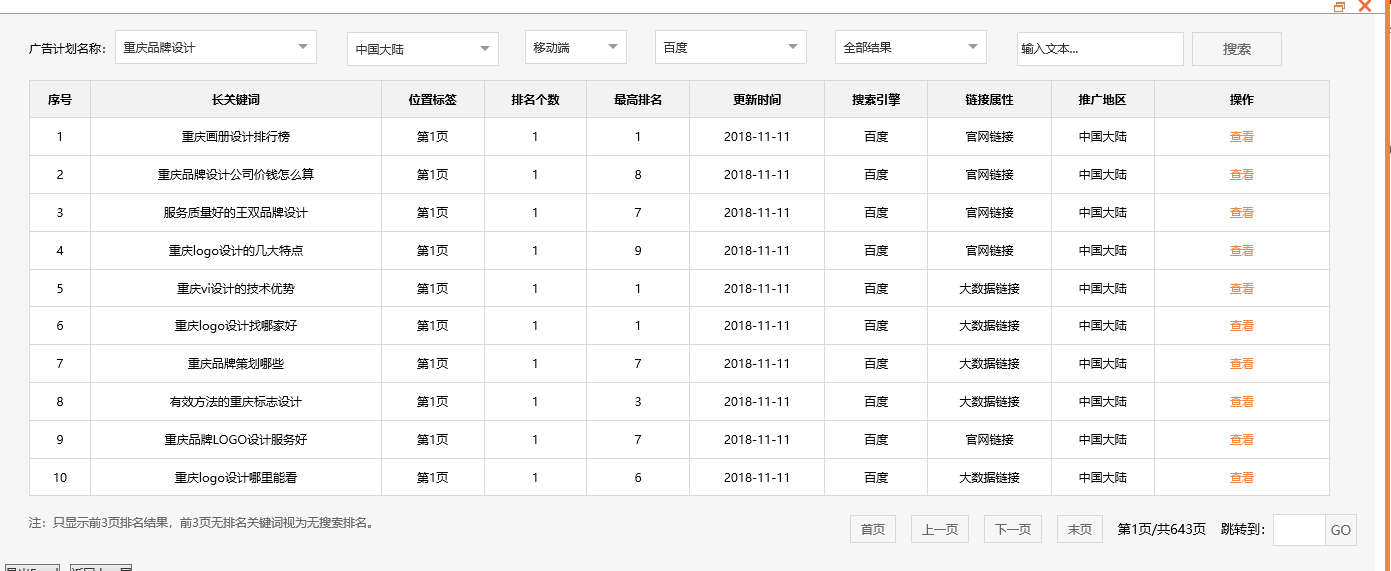Select keyword 服务质量好的王双品牌设计

coord(236,213)
